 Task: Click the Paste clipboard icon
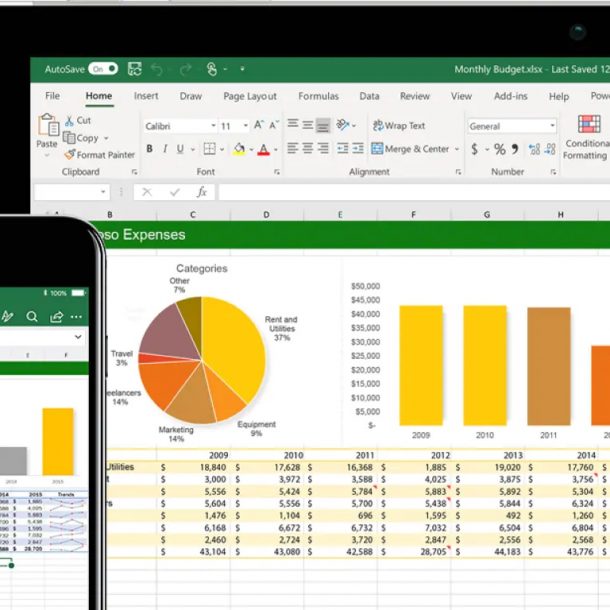click(x=48, y=124)
